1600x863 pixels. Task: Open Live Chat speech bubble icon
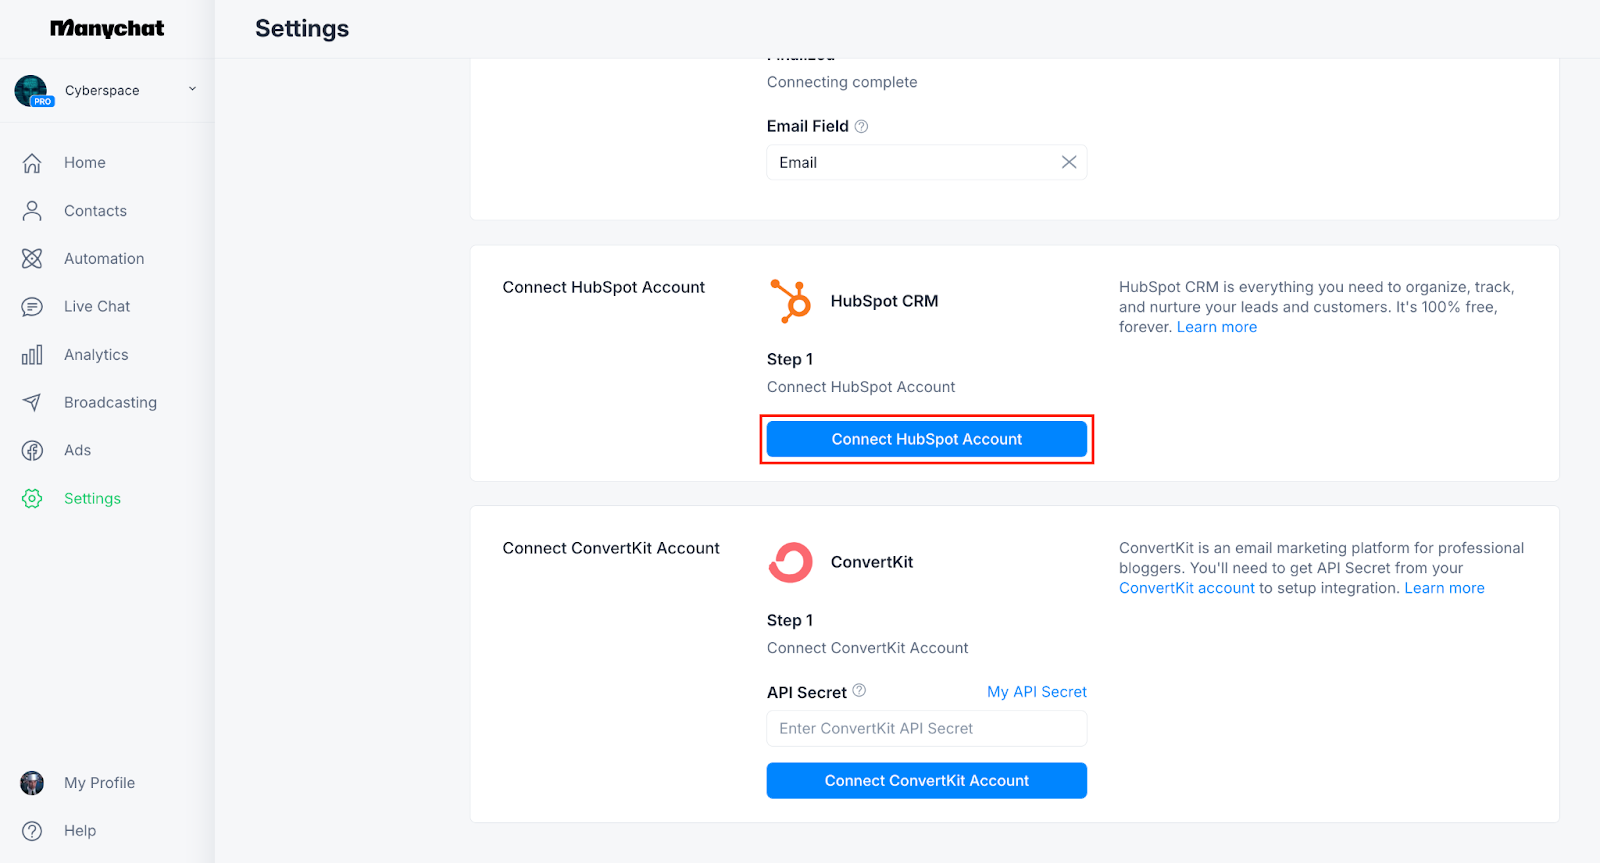[32, 307]
